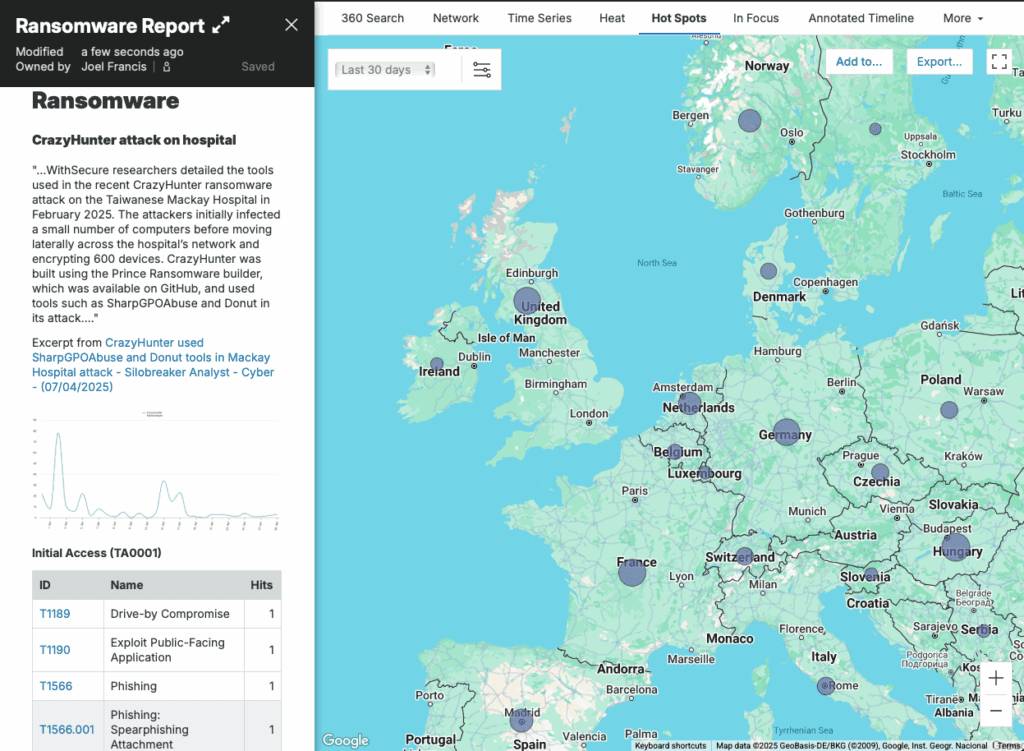Screen dimensions: 1024x751
Task: Click the France hot spot circle
Action: (x=632, y=572)
